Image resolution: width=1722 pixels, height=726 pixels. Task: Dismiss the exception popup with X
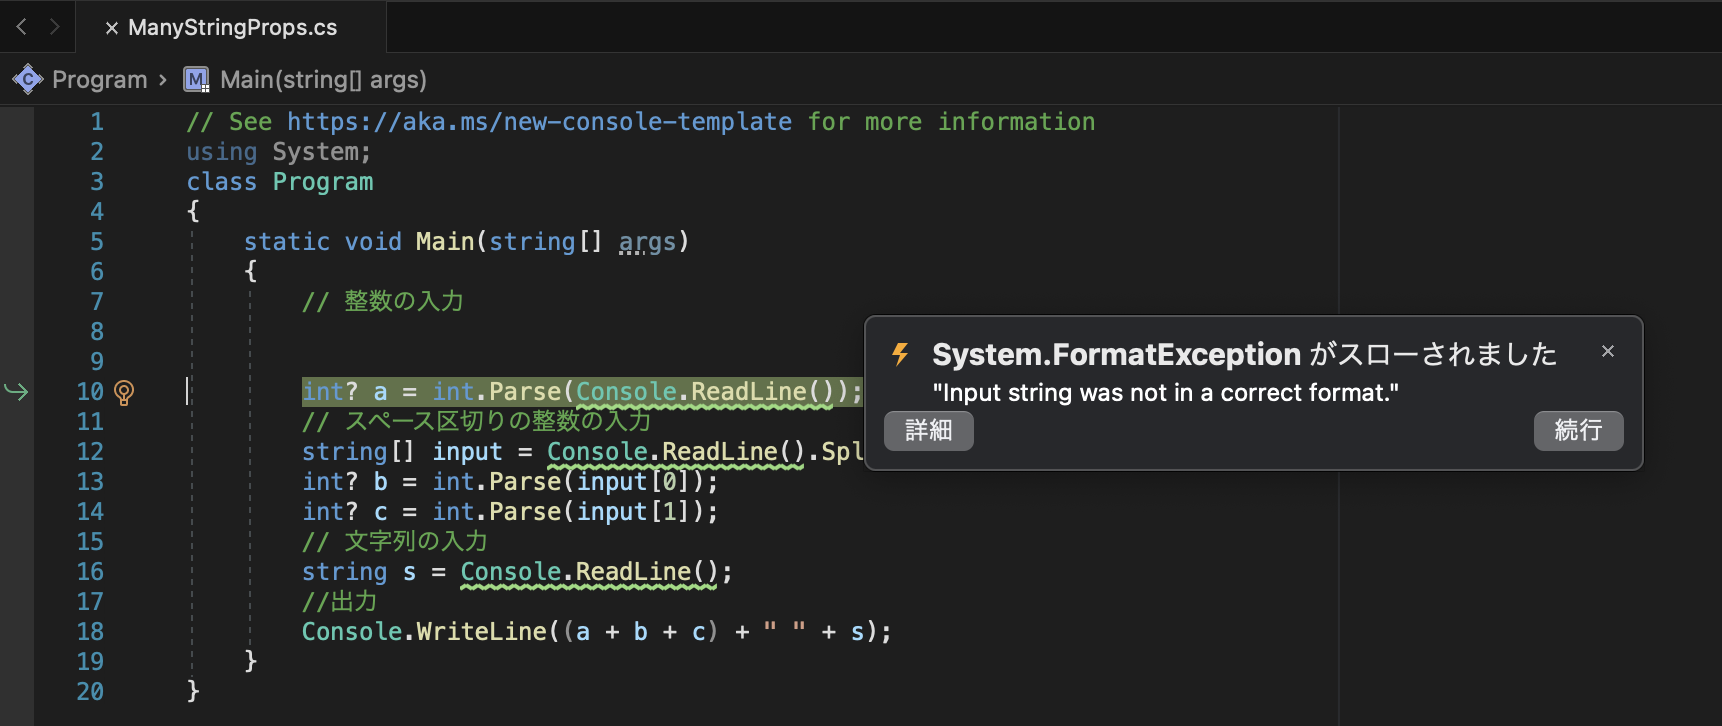tap(1608, 351)
